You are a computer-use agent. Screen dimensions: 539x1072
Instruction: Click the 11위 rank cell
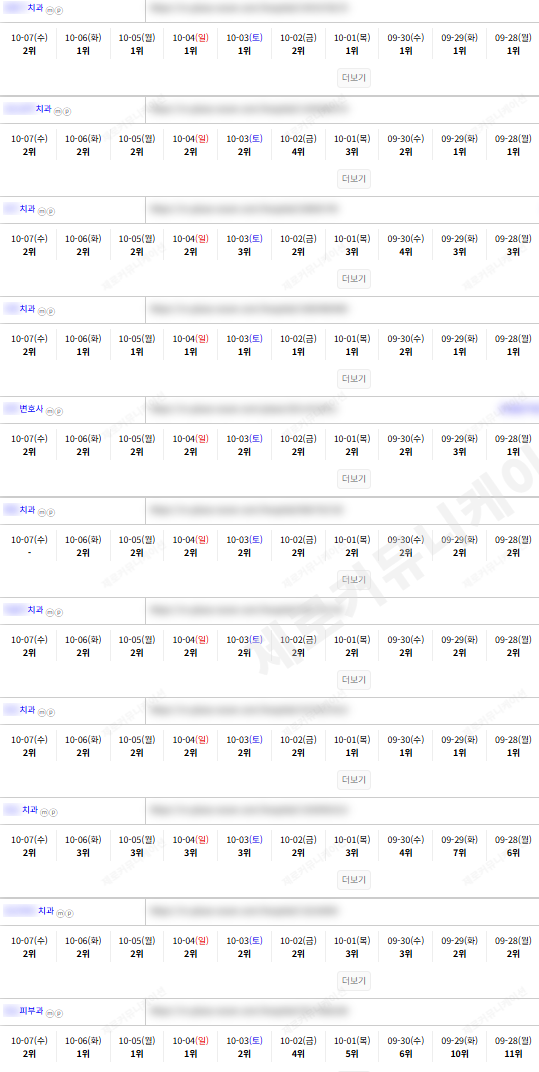coord(513,1054)
